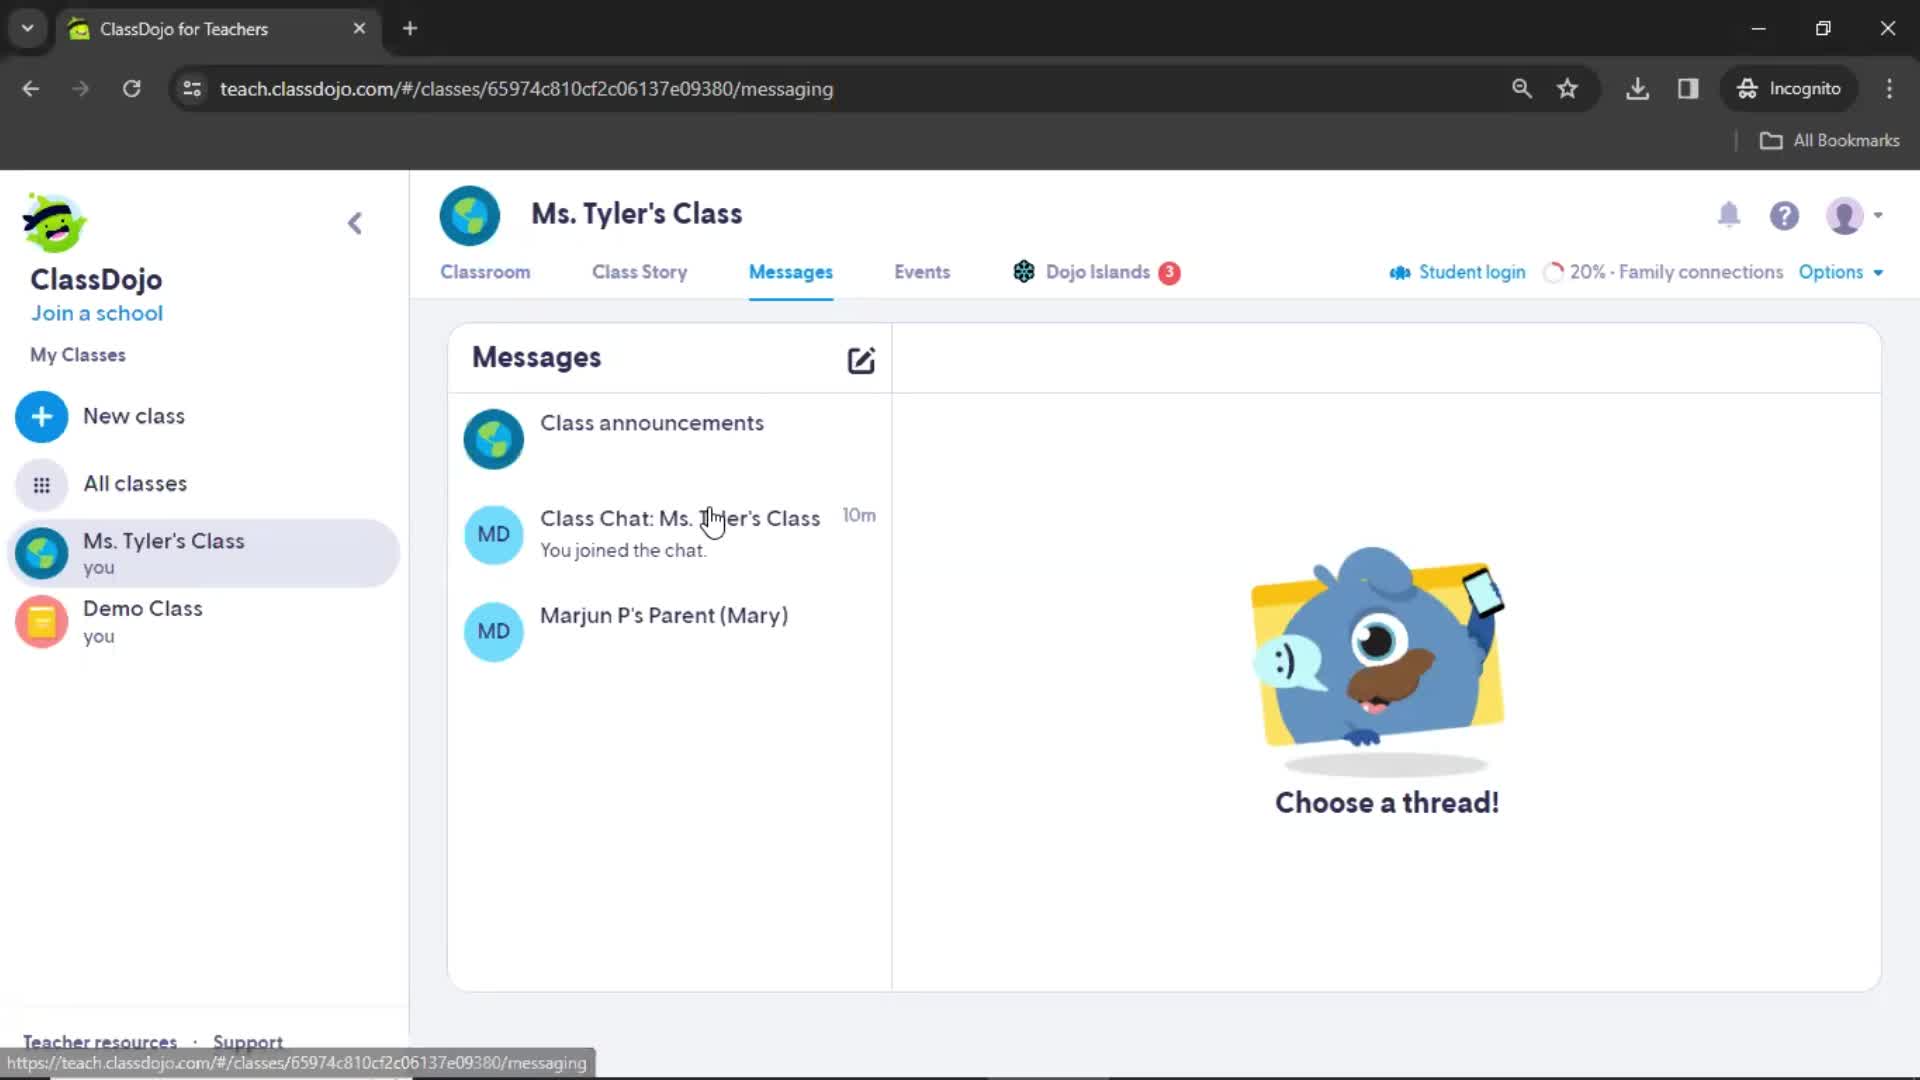Toggle the browser side panel icon
Viewport: 1920px width, 1080px height.
[x=1688, y=89]
